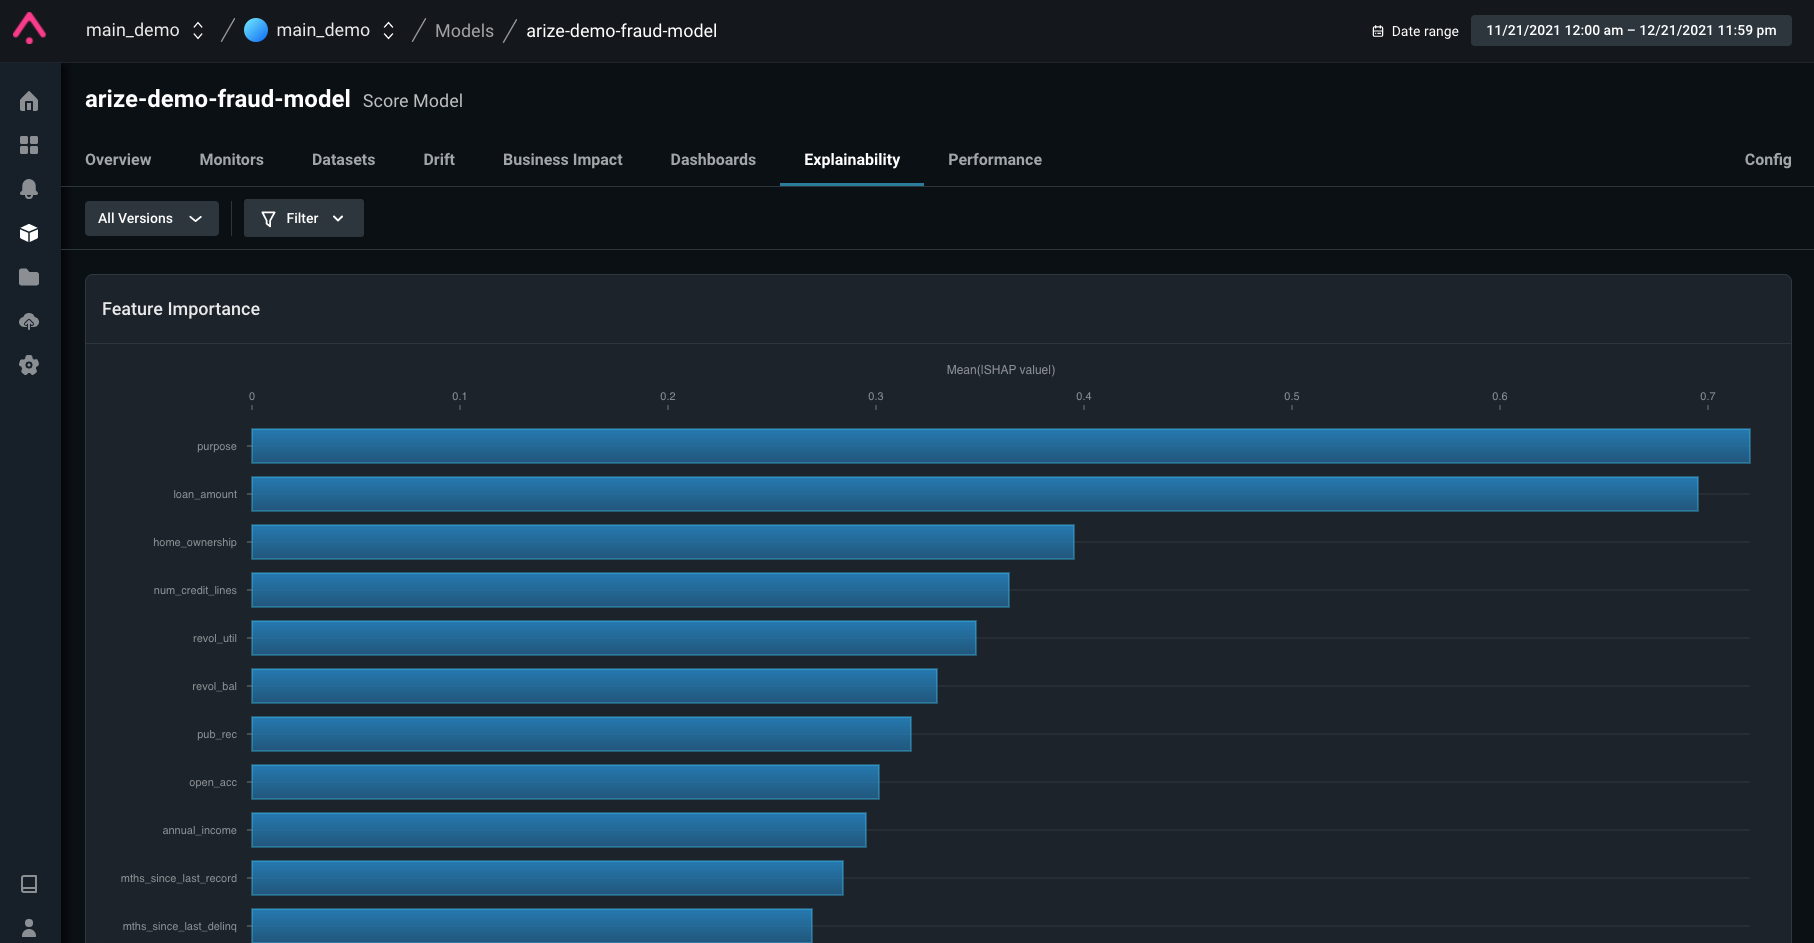Switch to the Overview tab
This screenshot has width=1814, height=943.
(118, 159)
